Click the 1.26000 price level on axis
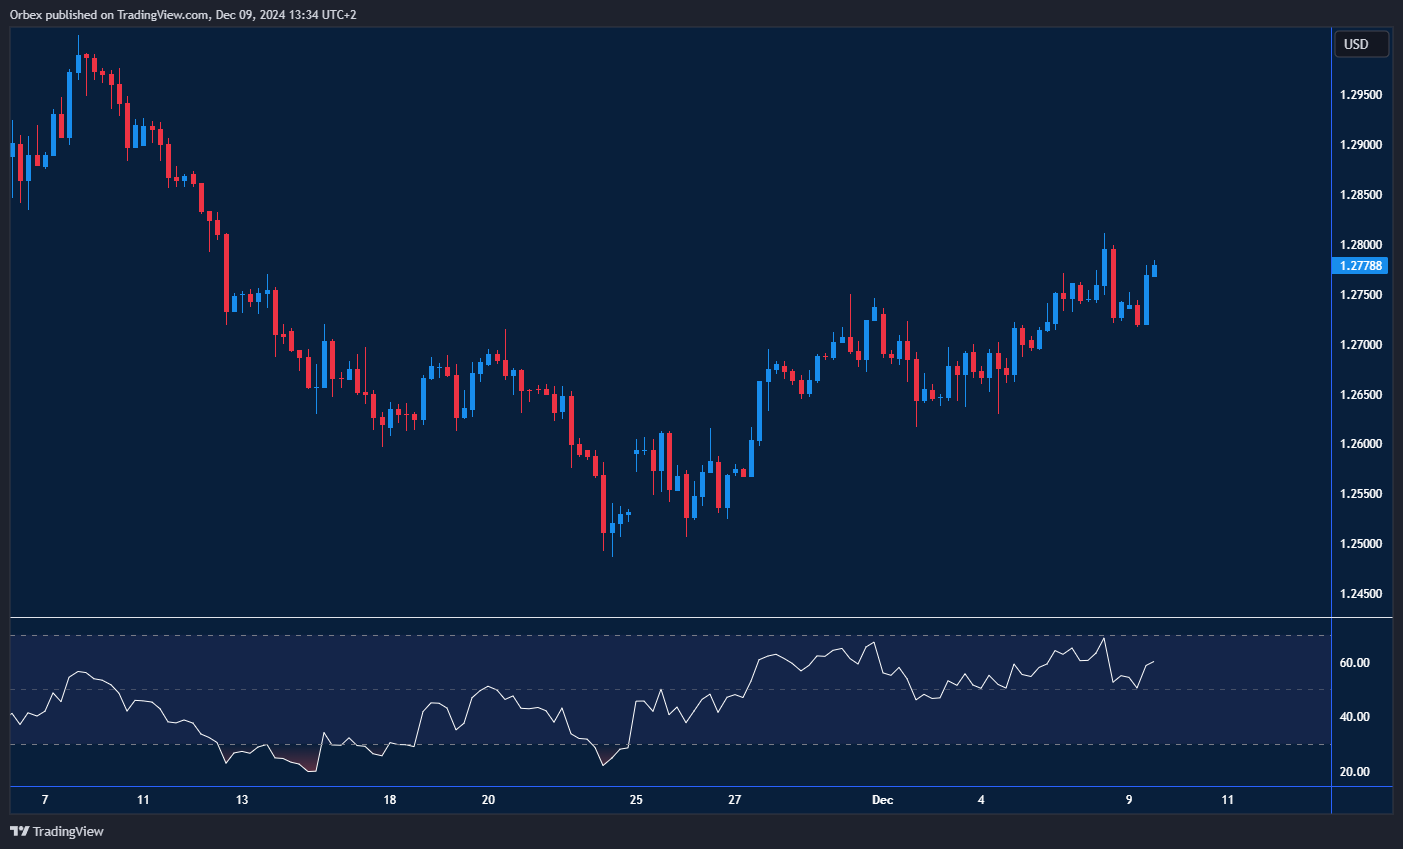The height and width of the screenshot is (849, 1403). 1360,444
